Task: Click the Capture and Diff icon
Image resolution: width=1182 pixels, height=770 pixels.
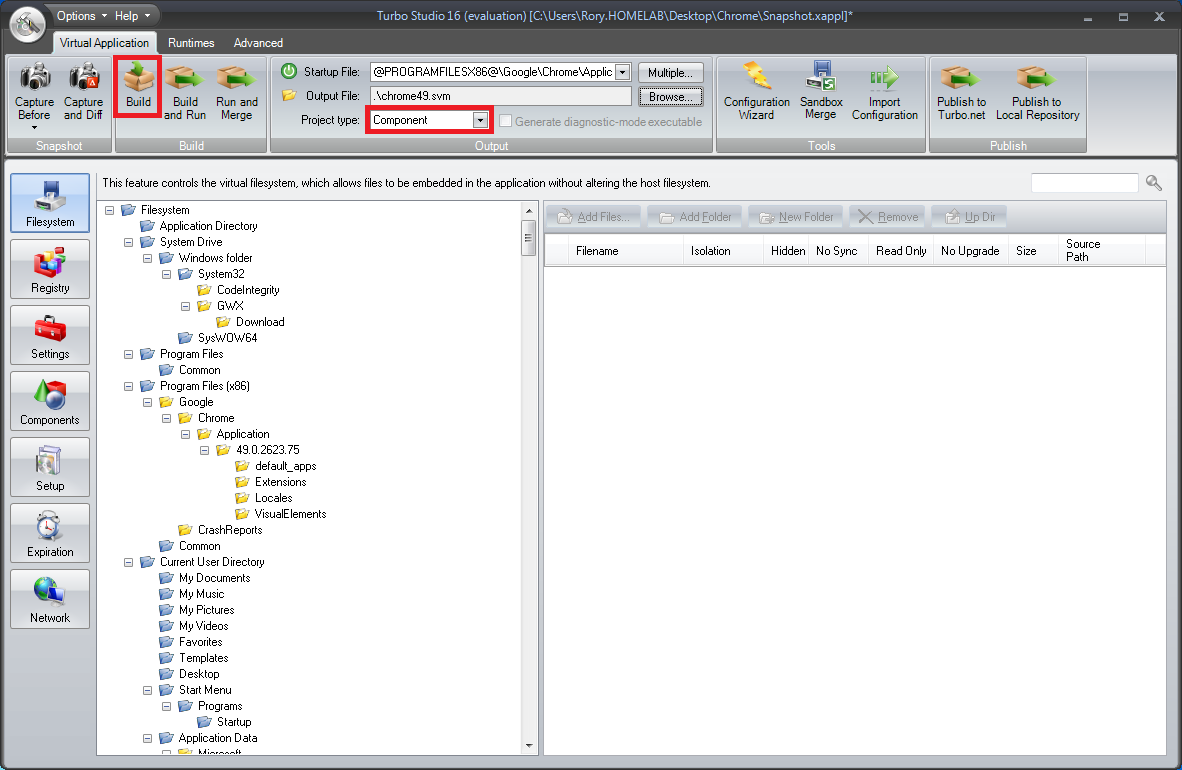Action: [x=84, y=78]
